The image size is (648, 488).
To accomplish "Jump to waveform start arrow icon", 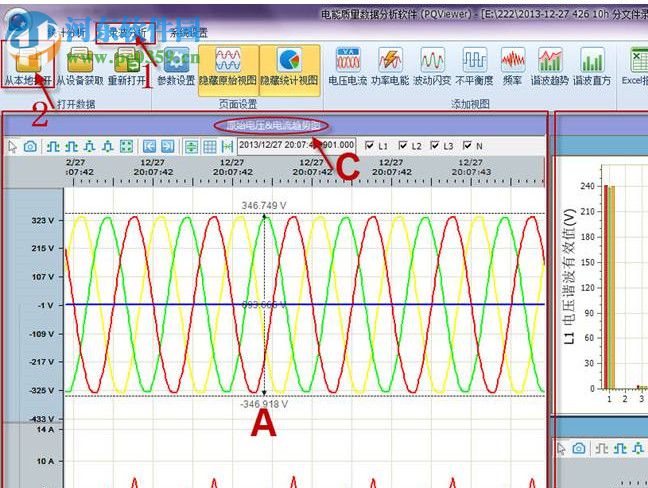I will [149, 146].
